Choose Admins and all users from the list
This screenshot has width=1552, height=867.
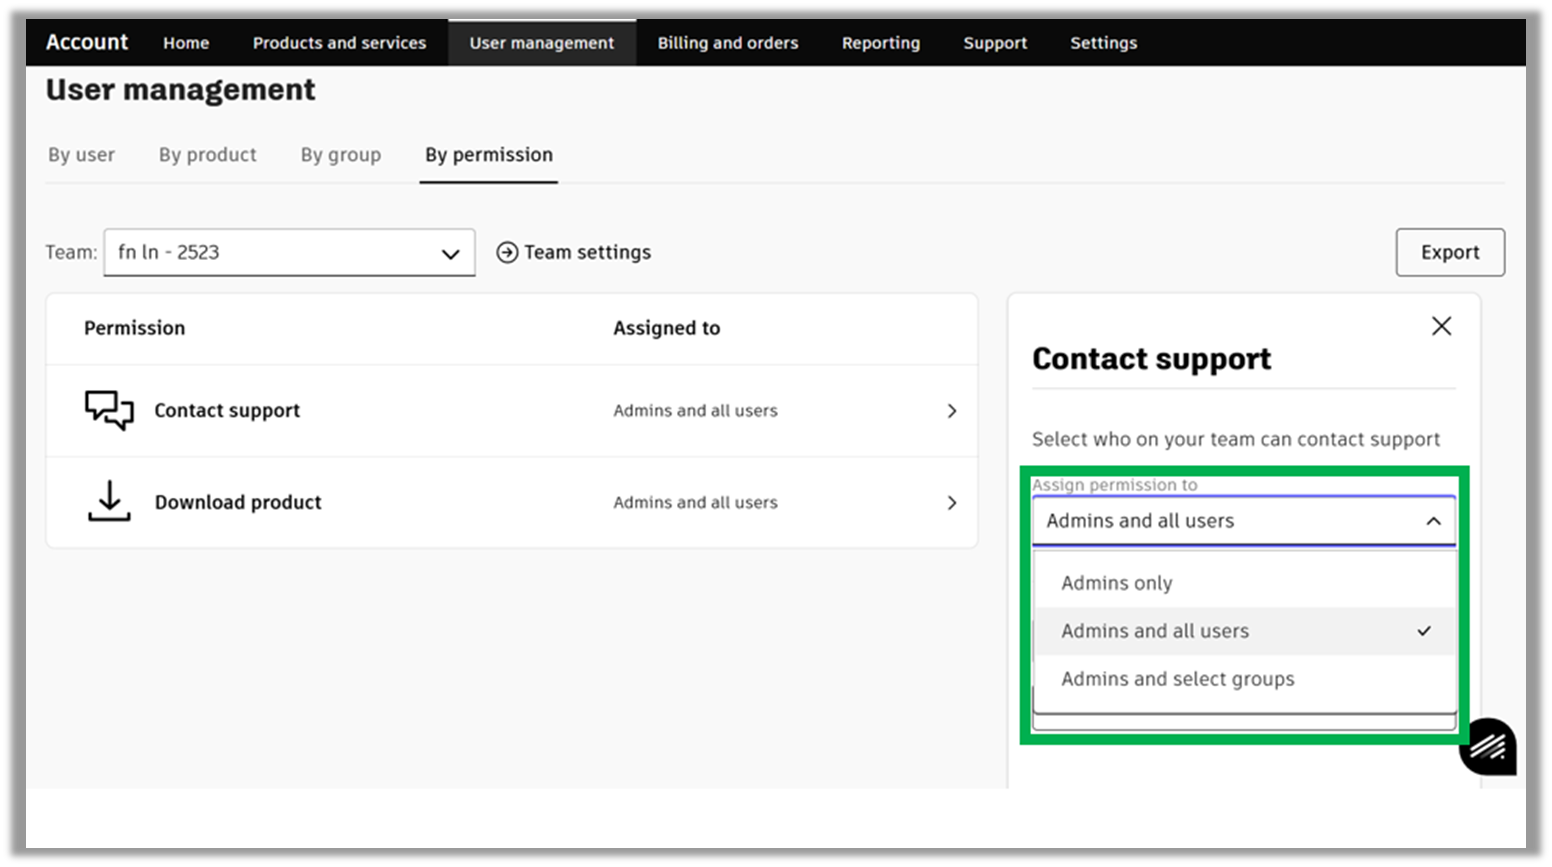pyautogui.click(x=1153, y=631)
